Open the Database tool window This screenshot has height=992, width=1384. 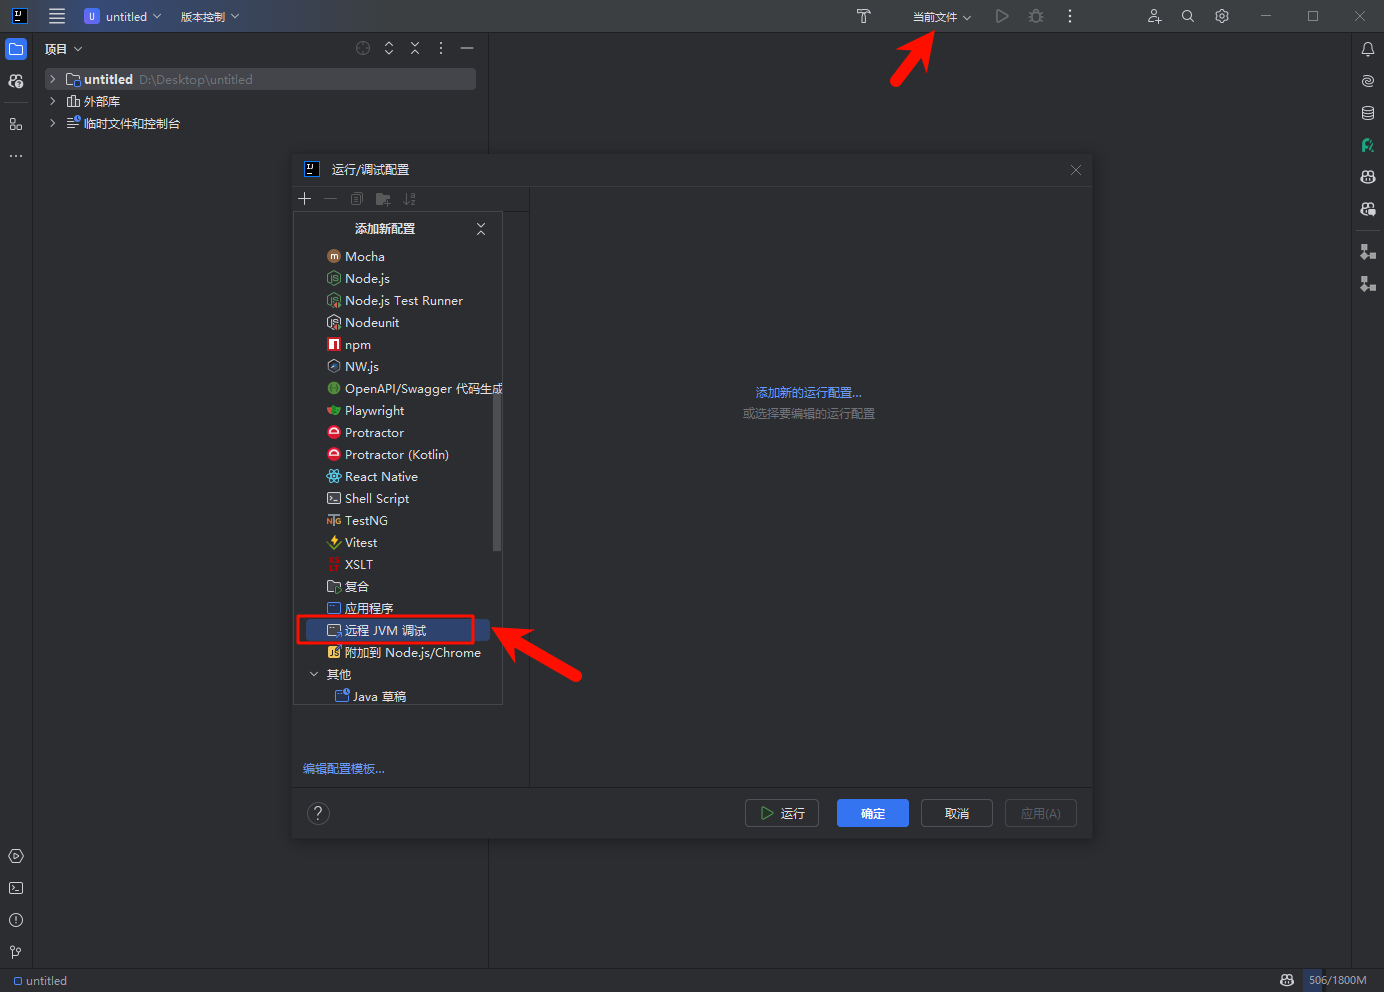click(1368, 113)
